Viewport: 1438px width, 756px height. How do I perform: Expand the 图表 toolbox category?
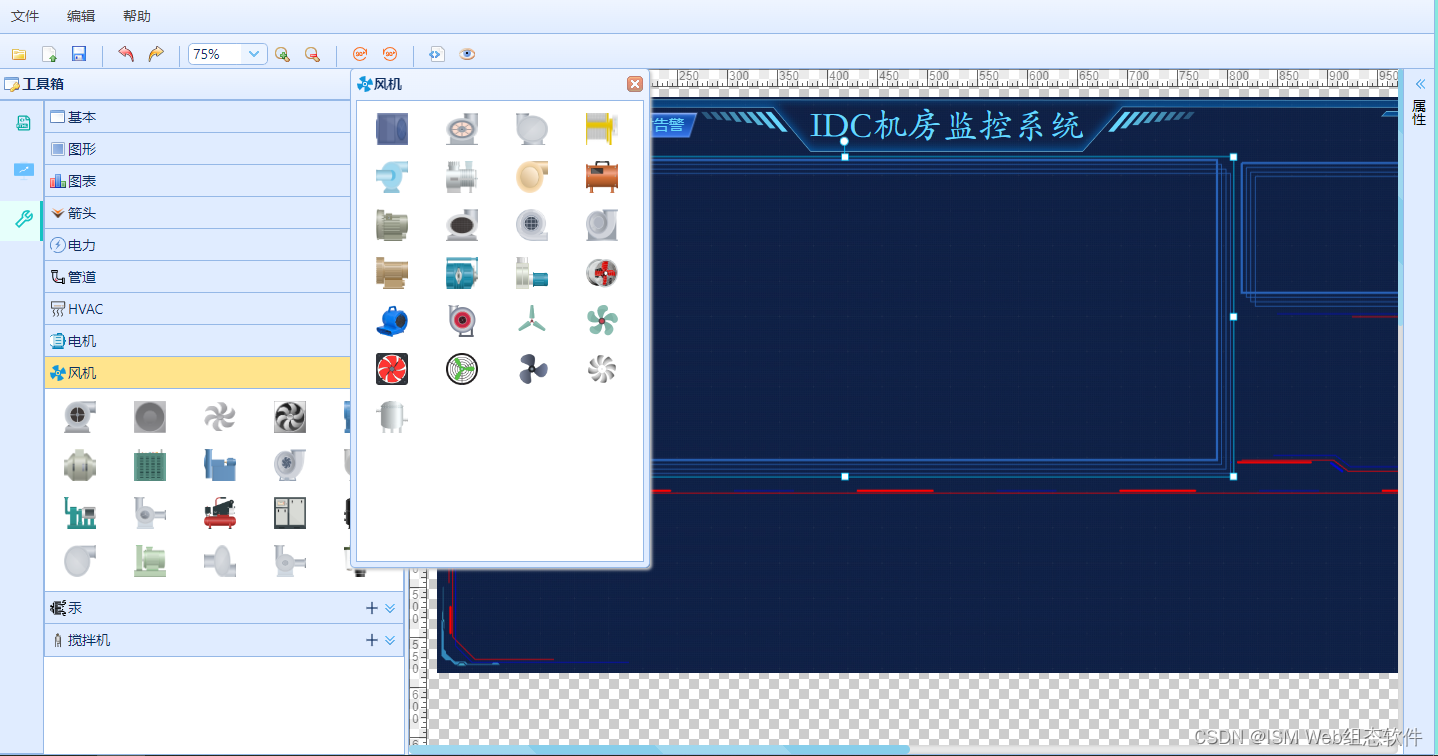199,181
